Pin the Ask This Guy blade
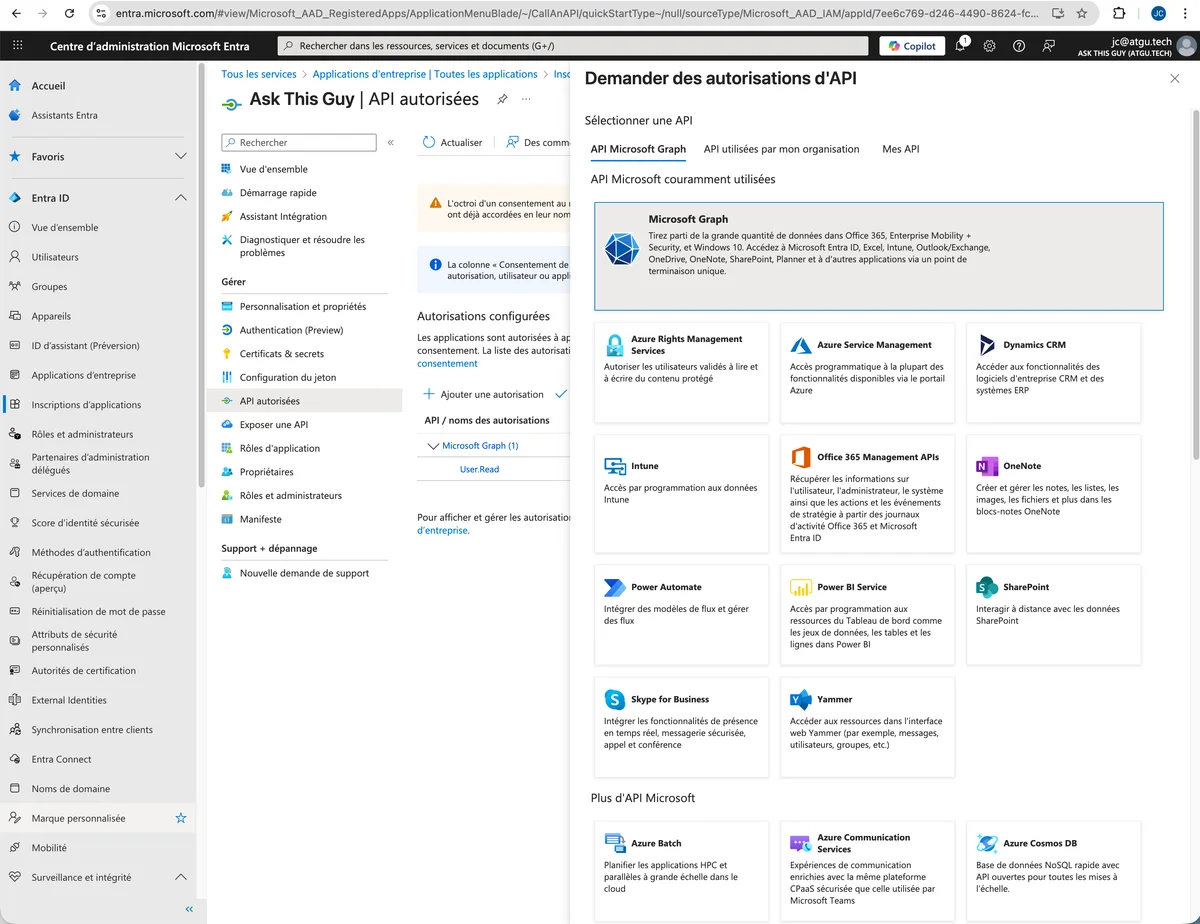This screenshot has height=924, width=1200. tap(502, 99)
